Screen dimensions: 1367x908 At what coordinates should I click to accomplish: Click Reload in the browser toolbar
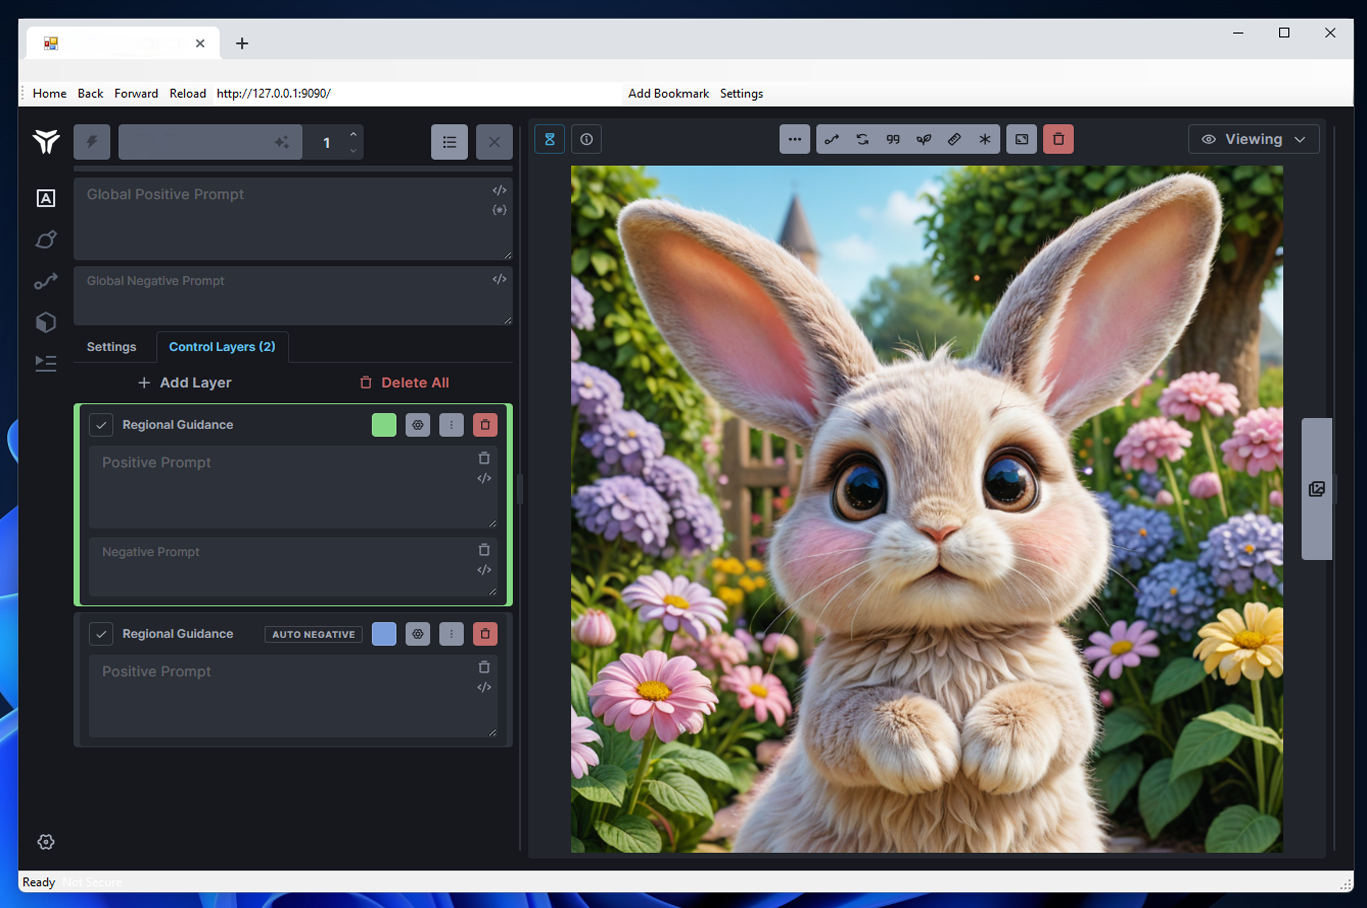point(187,93)
